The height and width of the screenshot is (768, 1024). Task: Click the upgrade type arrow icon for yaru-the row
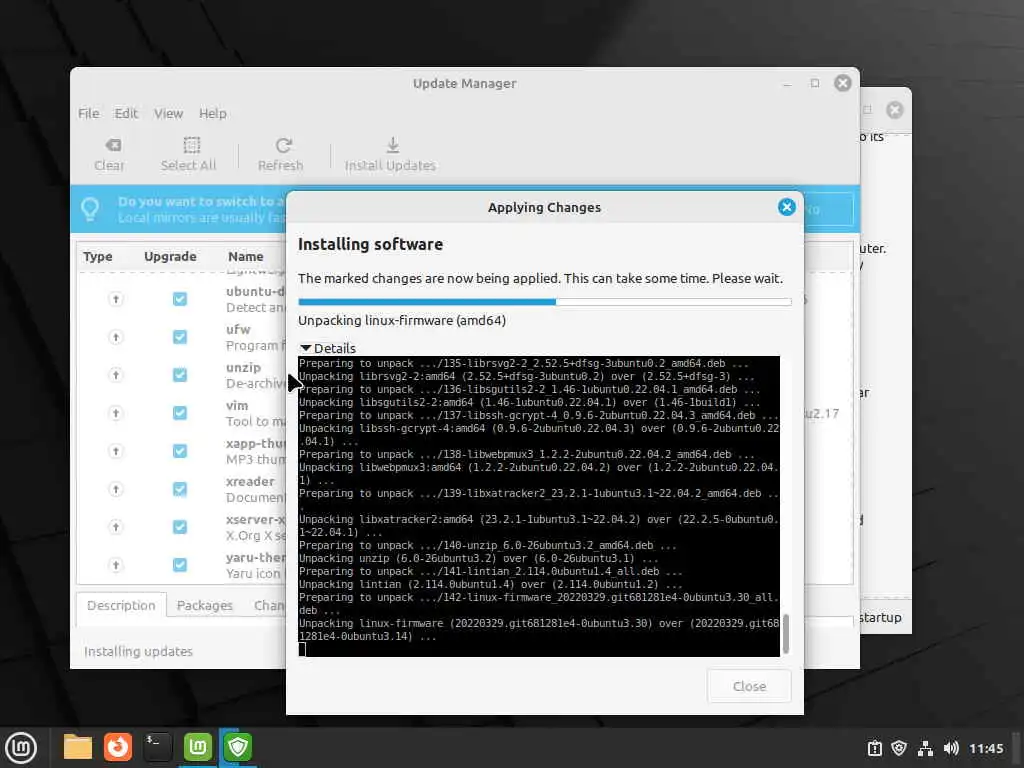pos(116,565)
